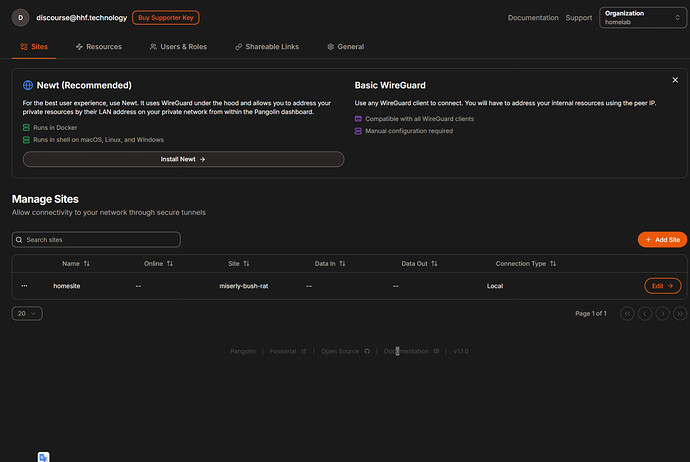Open the Documentation footer link
The height and width of the screenshot is (462, 690).
[411, 351]
